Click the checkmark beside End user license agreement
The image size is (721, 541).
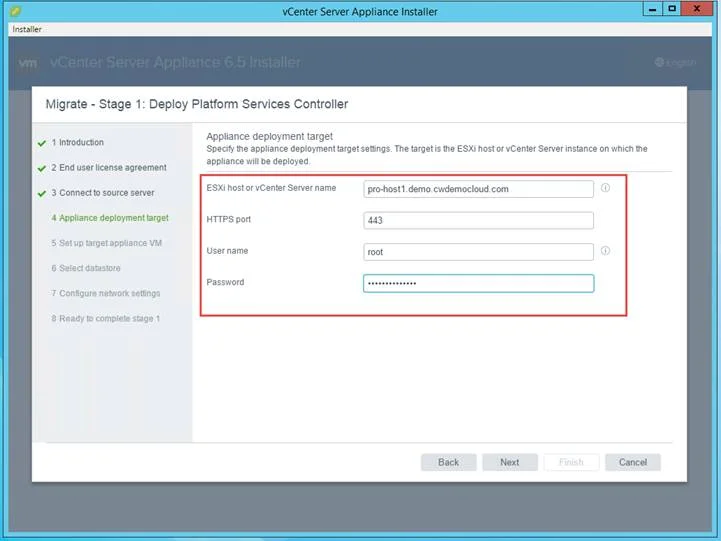click(42, 168)
